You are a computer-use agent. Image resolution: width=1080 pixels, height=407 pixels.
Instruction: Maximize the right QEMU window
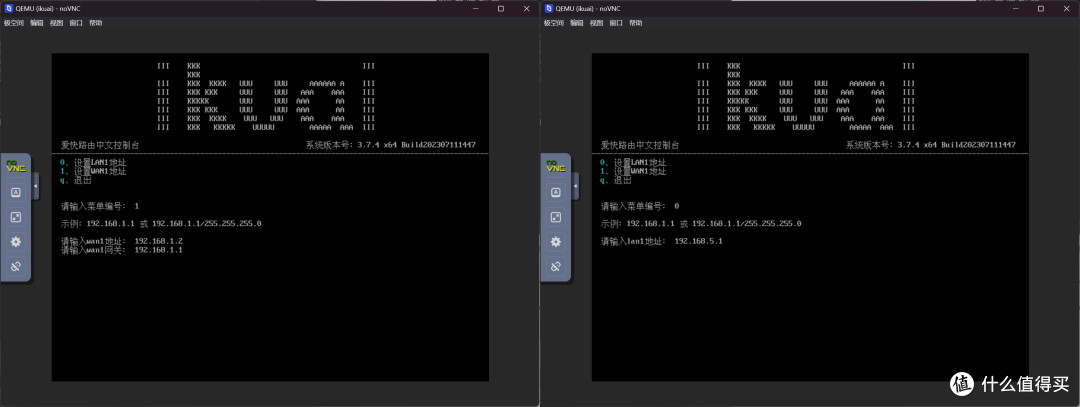pyautogui.click(x=1041, y=8)
